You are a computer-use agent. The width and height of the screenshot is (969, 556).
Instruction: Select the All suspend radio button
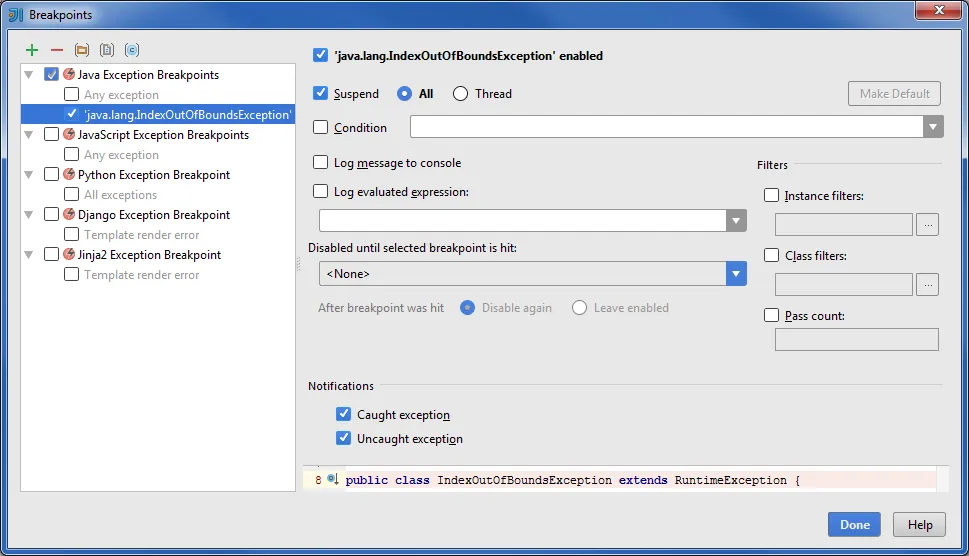click(404, 94)
